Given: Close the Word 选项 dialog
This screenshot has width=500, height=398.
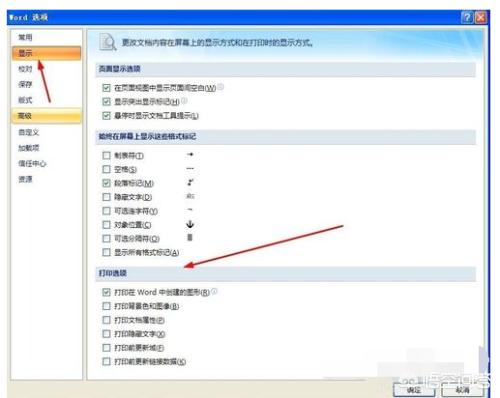Looking at the screenshot, I should click(x=480, y=17).
